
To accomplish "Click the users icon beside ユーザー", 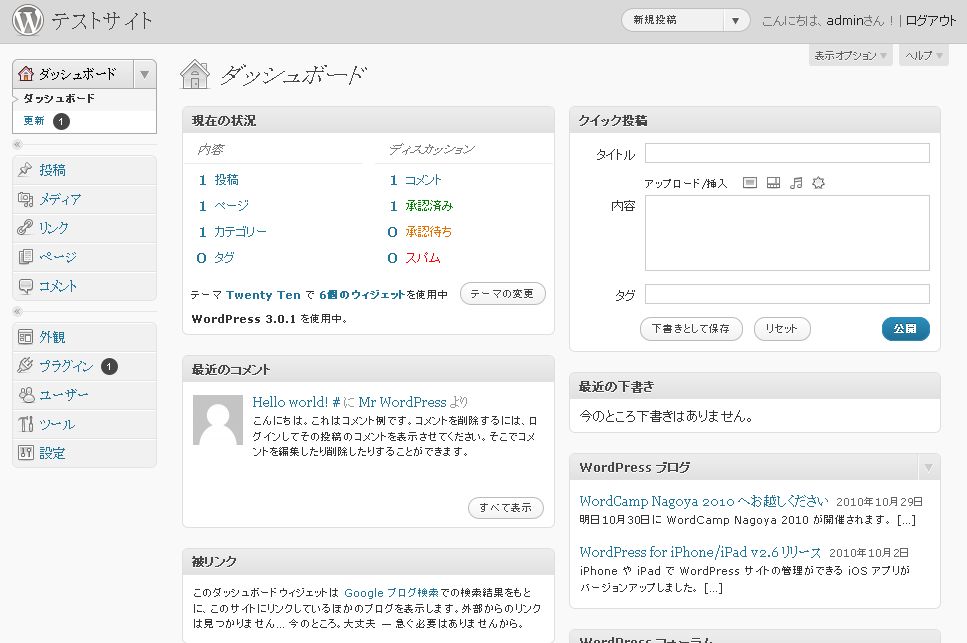I will click(x=25, y=395).
